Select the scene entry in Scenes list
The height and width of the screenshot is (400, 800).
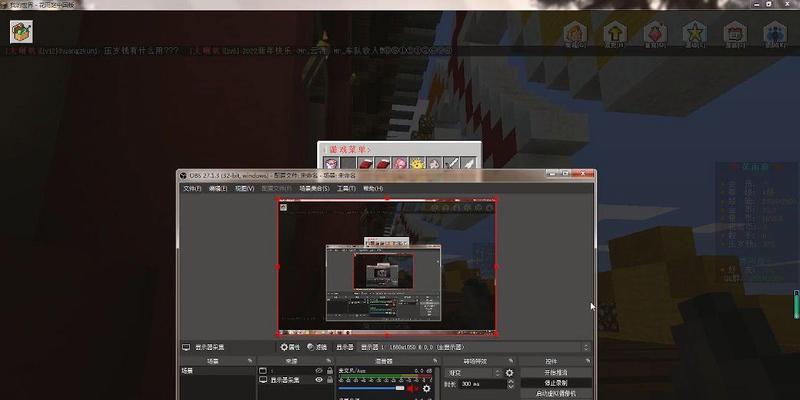(218, 371)
